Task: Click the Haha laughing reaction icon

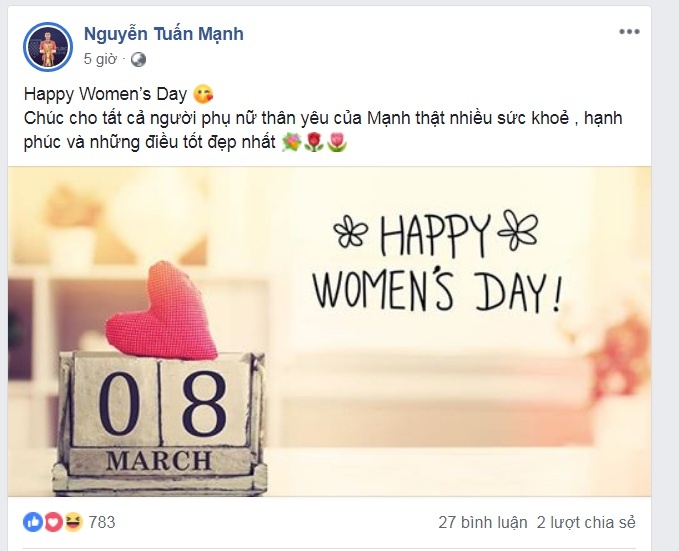Action: (x=73, y=521)
